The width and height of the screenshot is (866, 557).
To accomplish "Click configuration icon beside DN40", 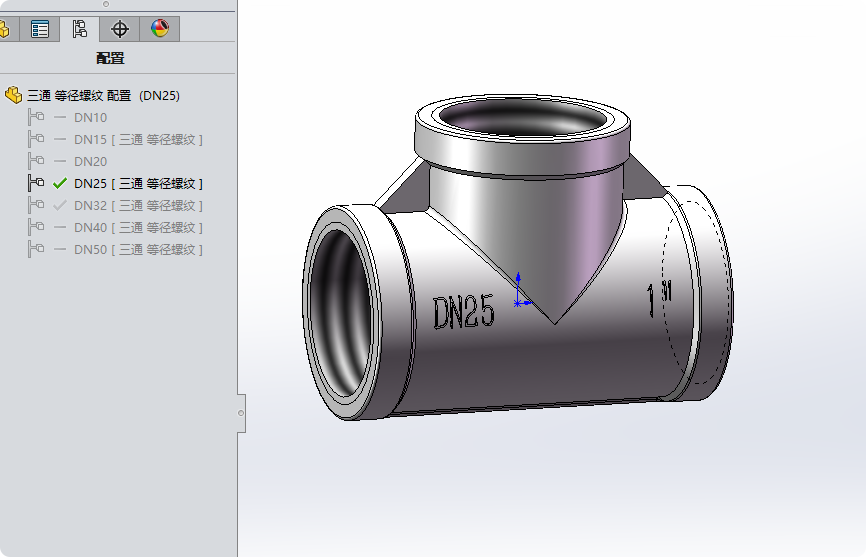I will (x=36, y=227).
